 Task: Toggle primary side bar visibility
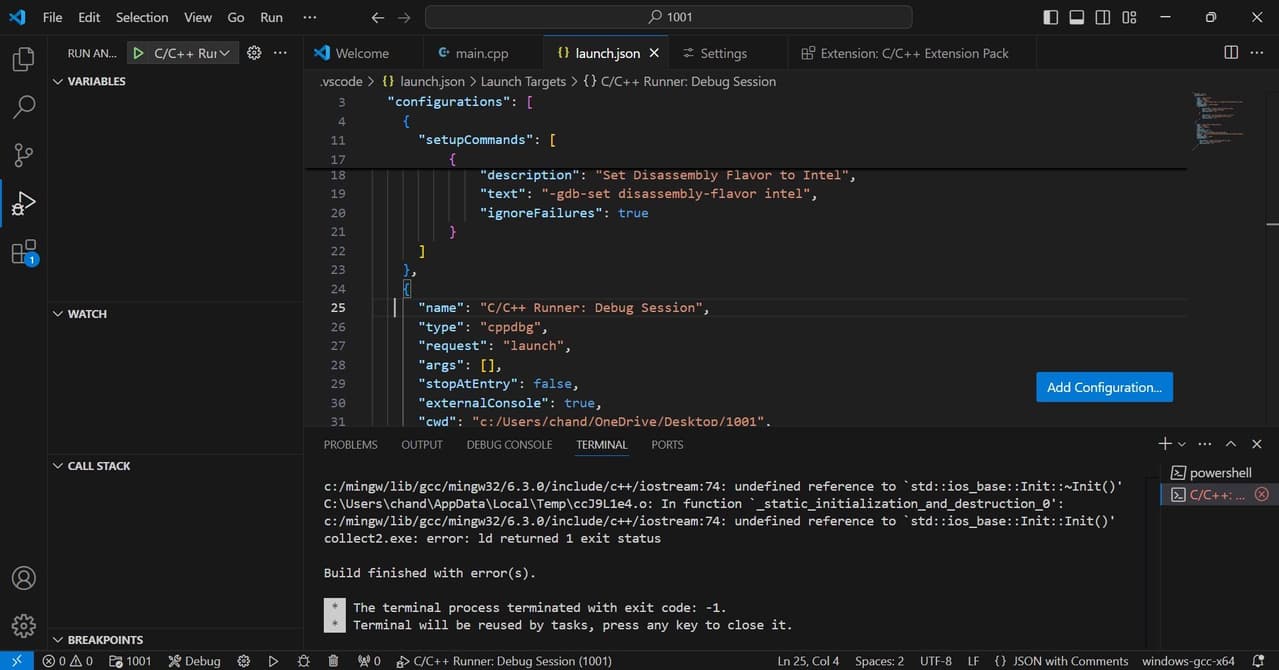click(1051, 17)
